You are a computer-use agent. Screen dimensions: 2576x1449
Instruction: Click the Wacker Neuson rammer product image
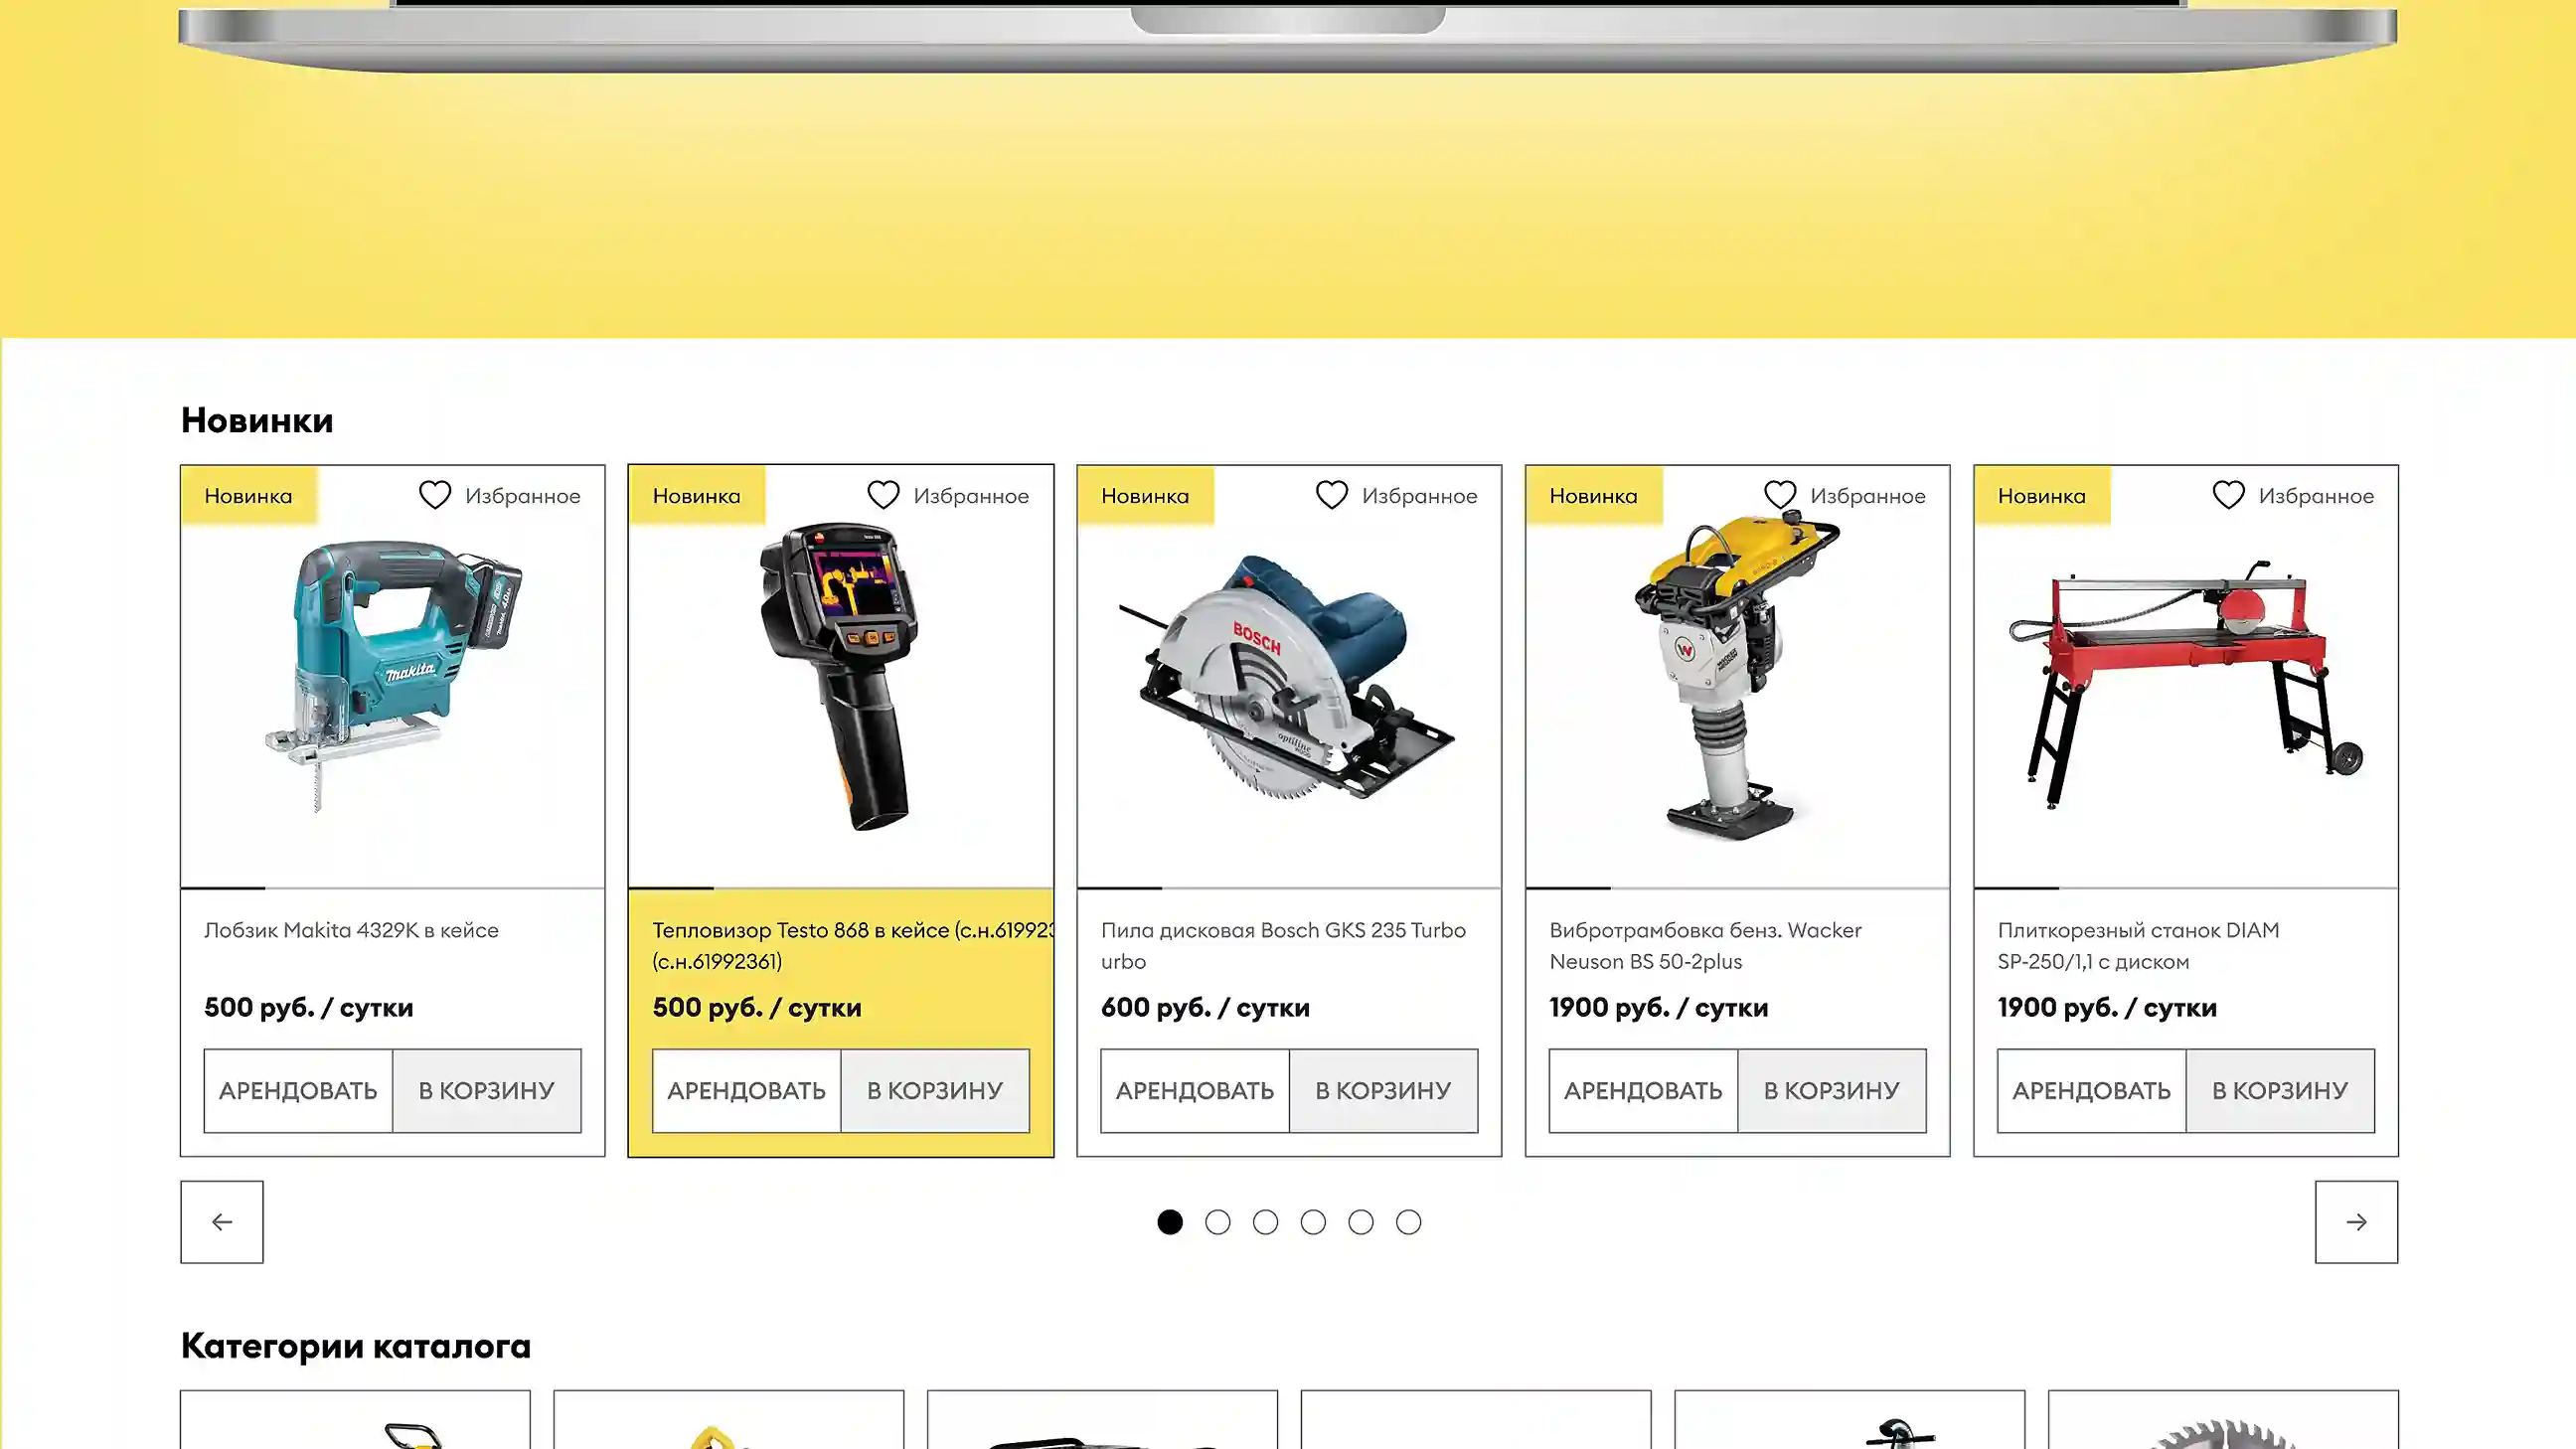coord(1737,676)
